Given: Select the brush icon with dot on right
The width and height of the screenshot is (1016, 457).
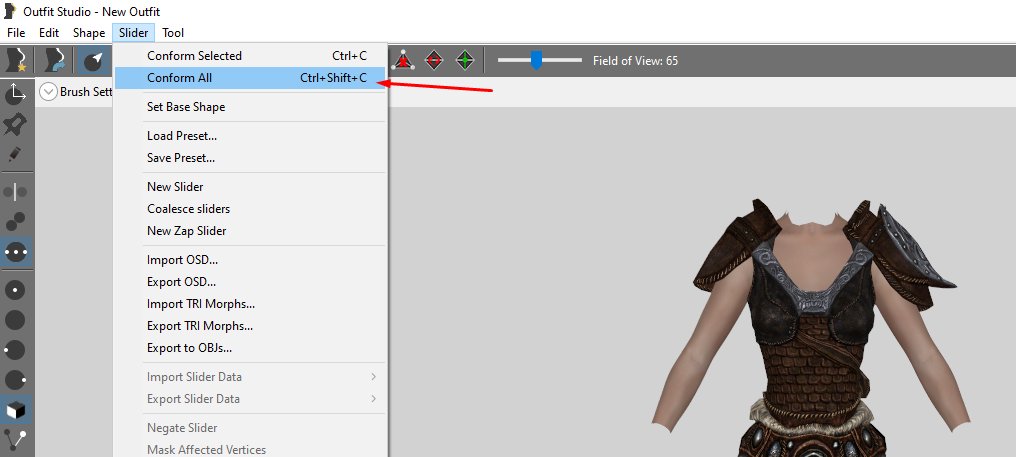Looking at the screenshot, I should [x=15, y=379].
